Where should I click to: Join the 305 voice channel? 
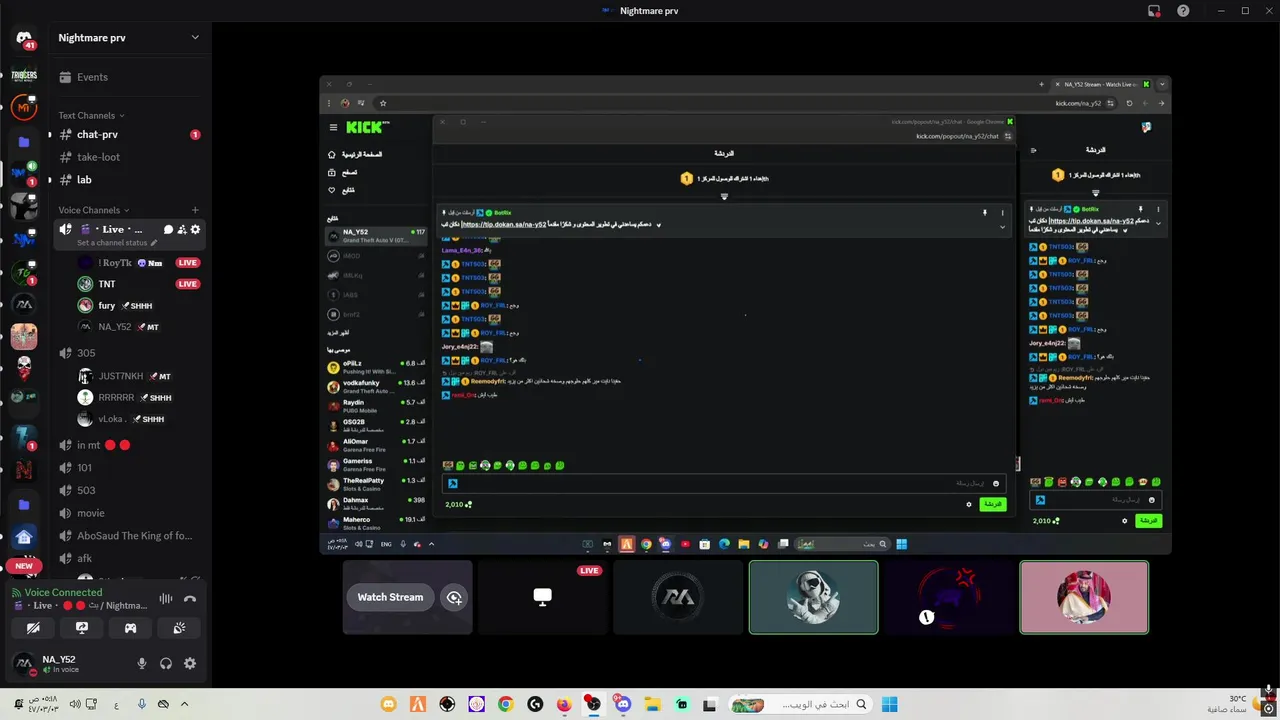coord(129,353)
